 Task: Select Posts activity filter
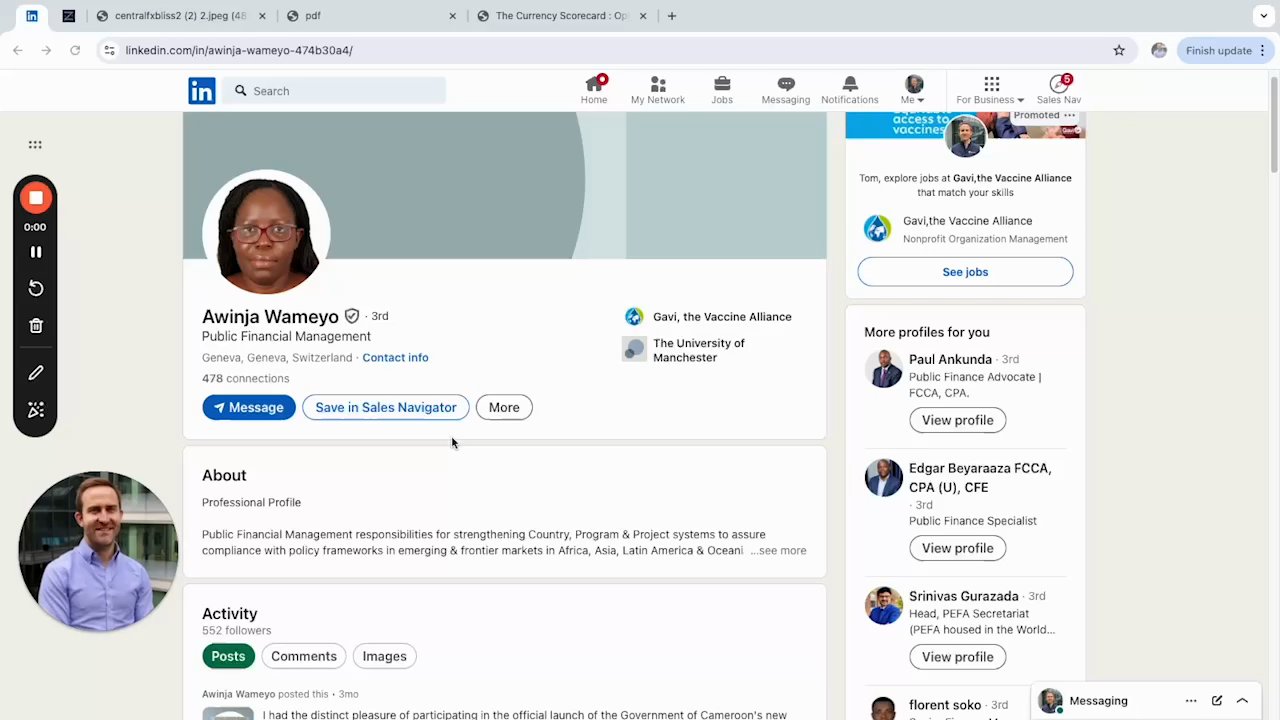pos(228,656)
